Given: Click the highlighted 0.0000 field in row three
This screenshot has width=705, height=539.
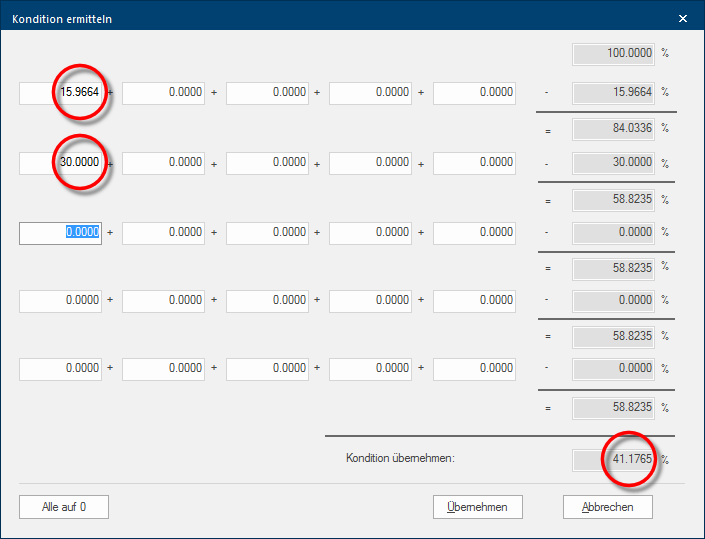Looking at the screenshot, I should [60, 232].
